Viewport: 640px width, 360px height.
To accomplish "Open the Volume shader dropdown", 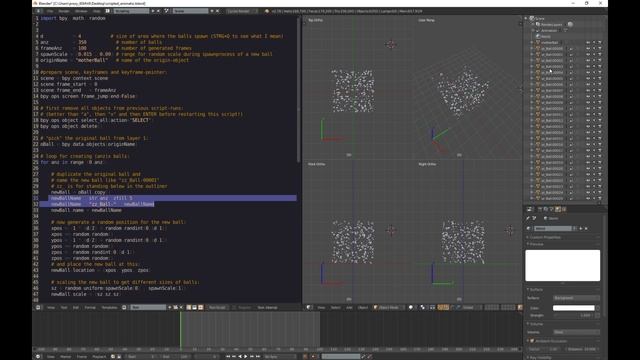I will [x=576, y=332].
